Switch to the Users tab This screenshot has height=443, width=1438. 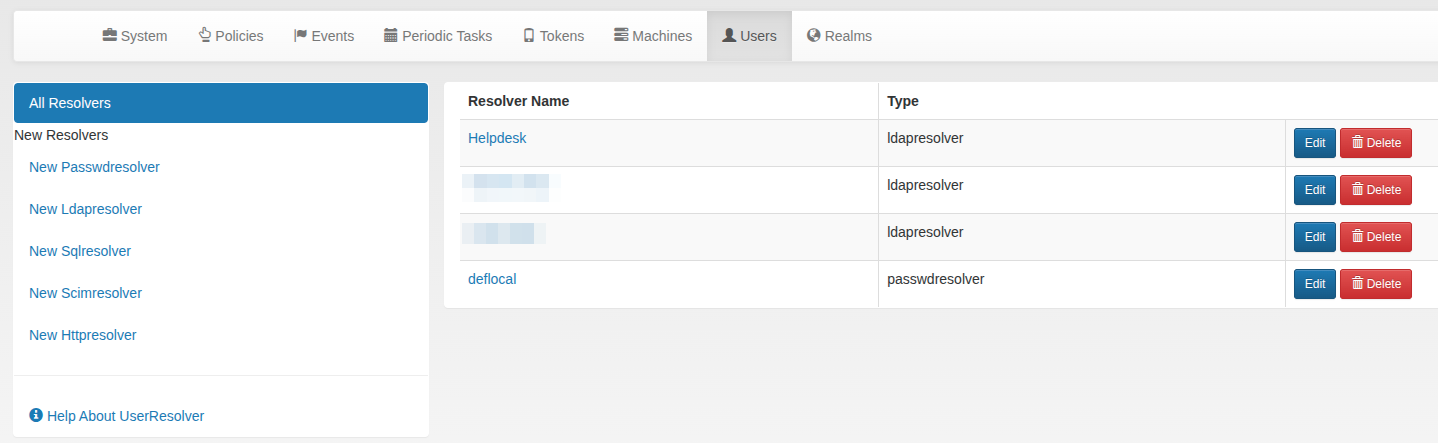coord(749,36)
